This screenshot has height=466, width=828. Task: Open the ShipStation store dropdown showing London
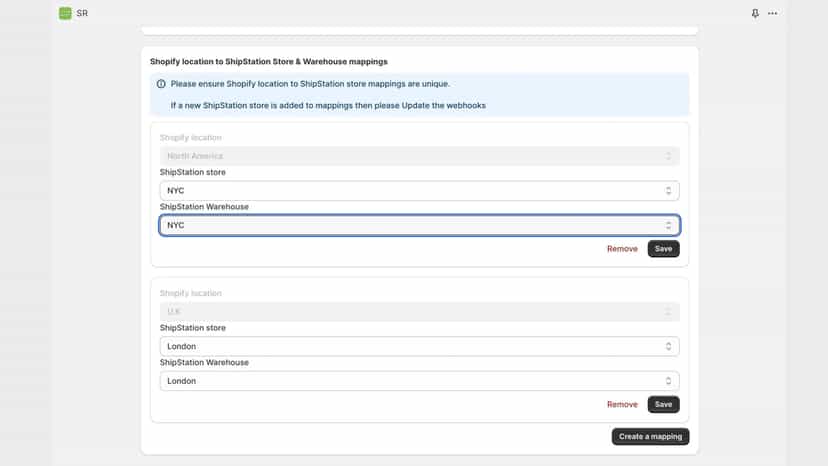pos(419,347)
